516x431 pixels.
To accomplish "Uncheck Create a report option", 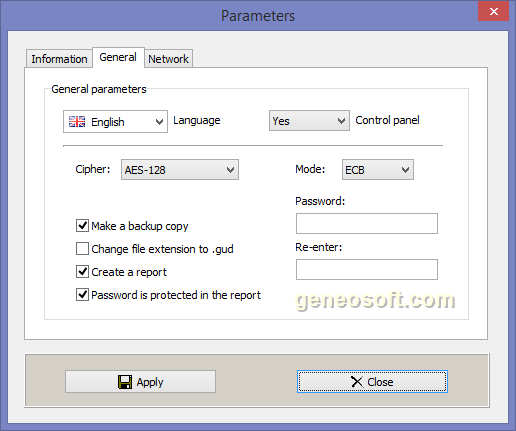I will pos(82,272).
